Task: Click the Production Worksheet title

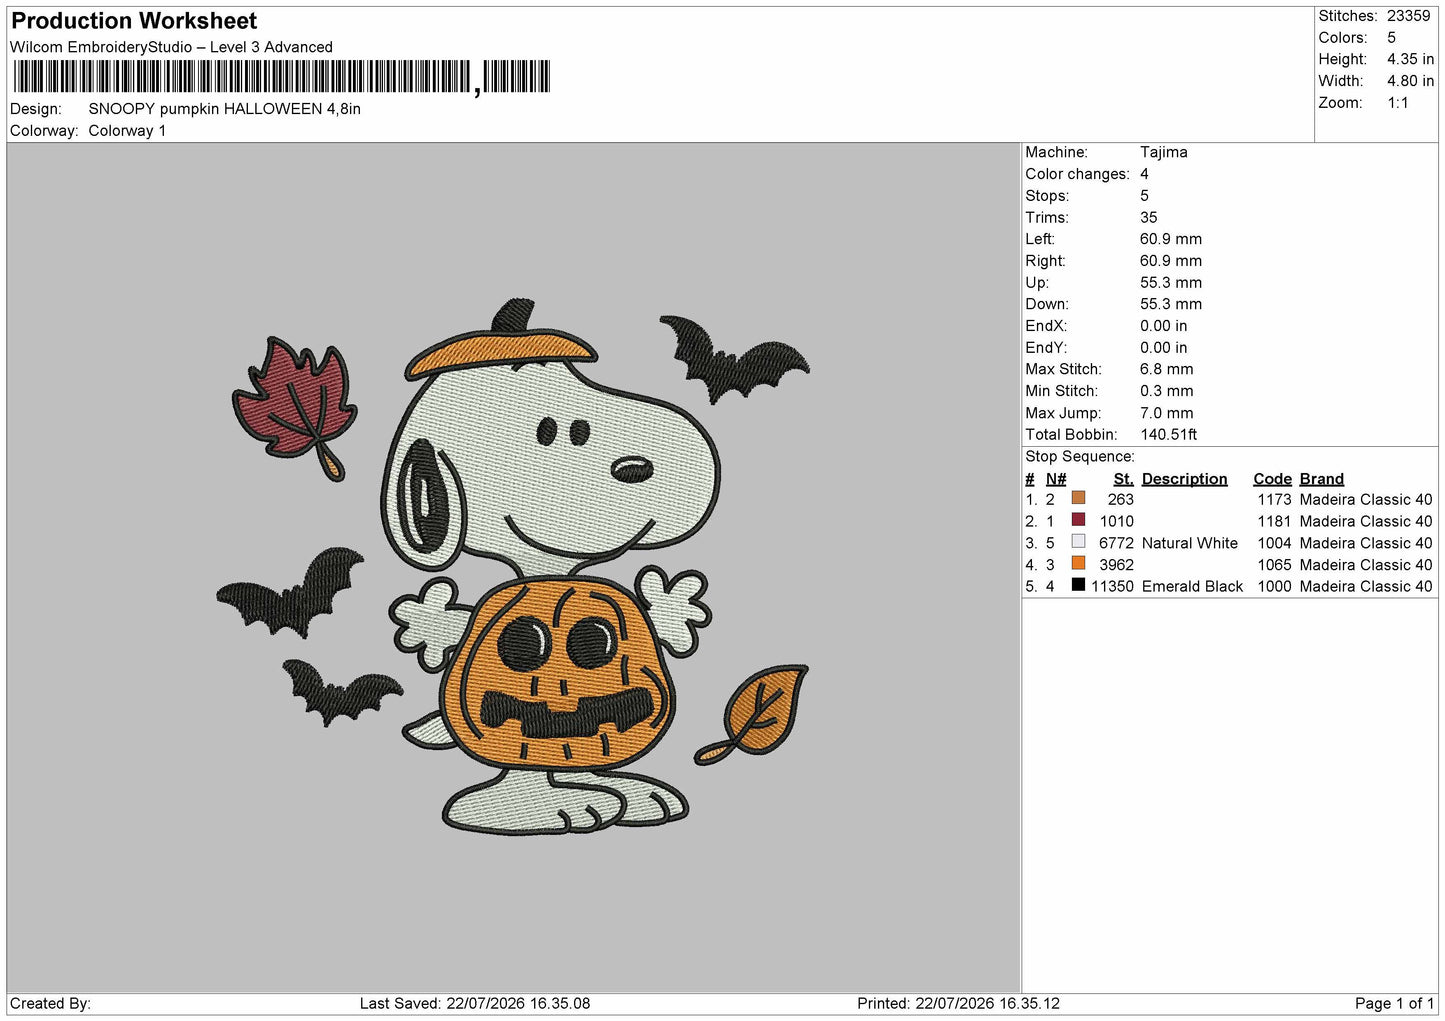Action: pos(134,21)
